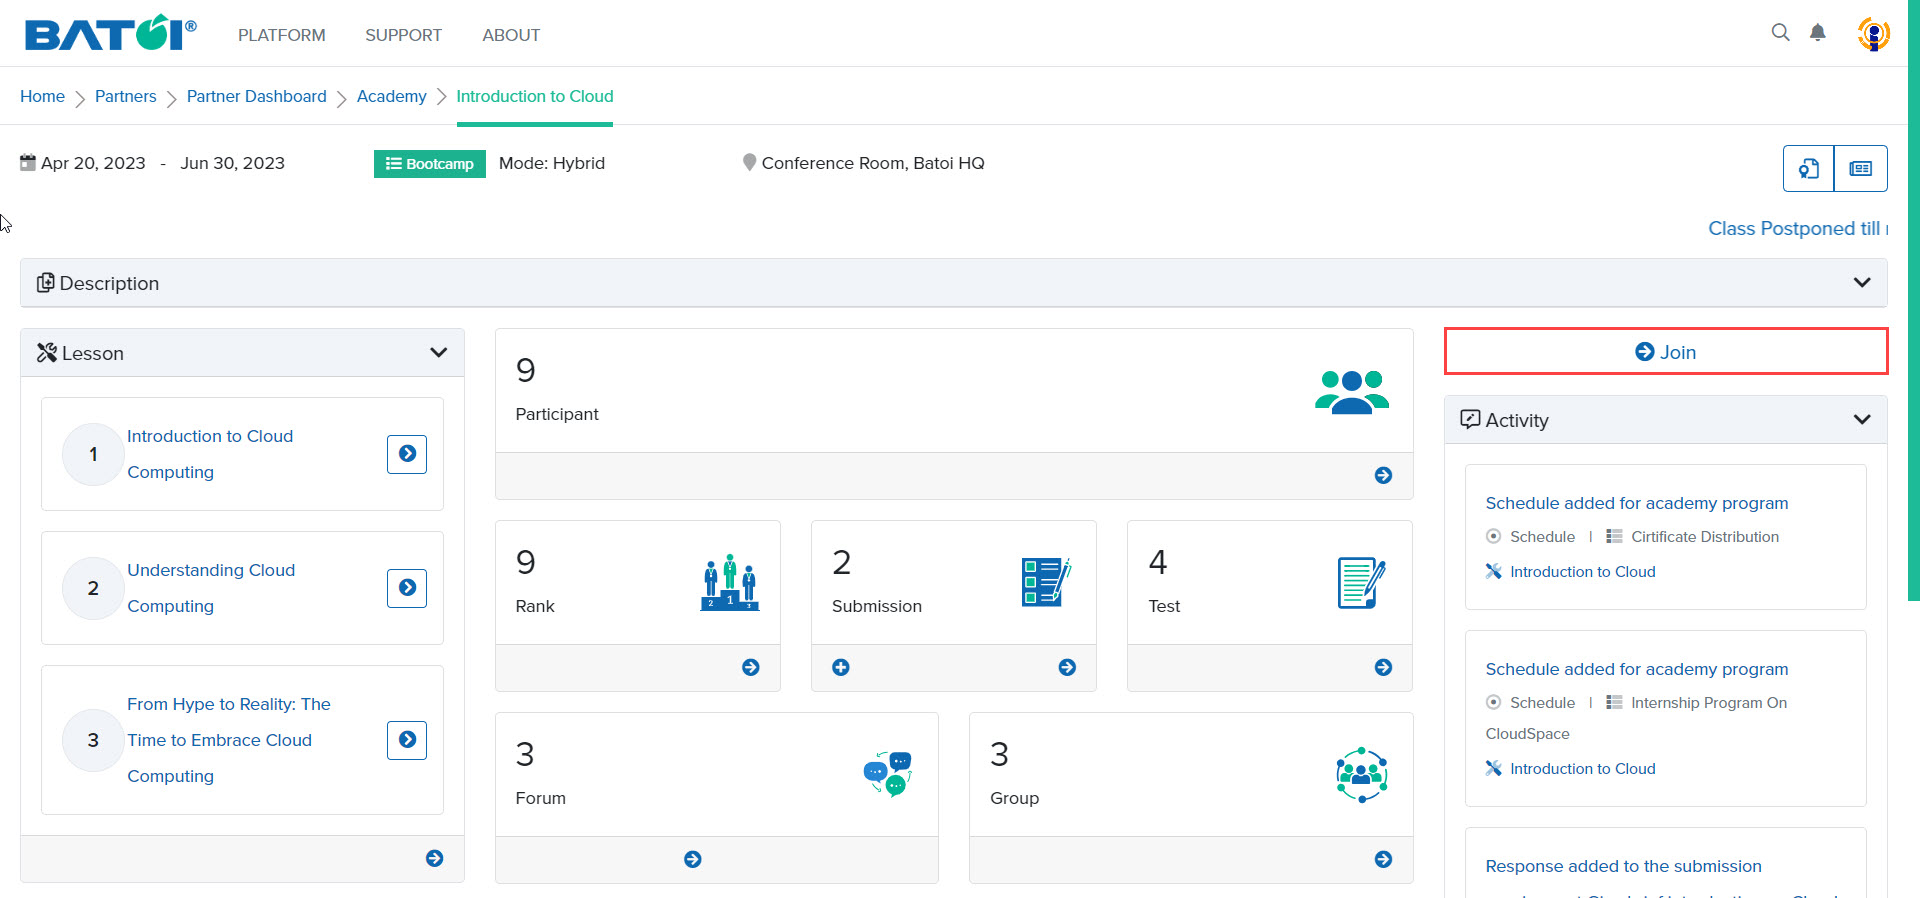
Task: Click the Rank podium icon
Action: point(730,582)
